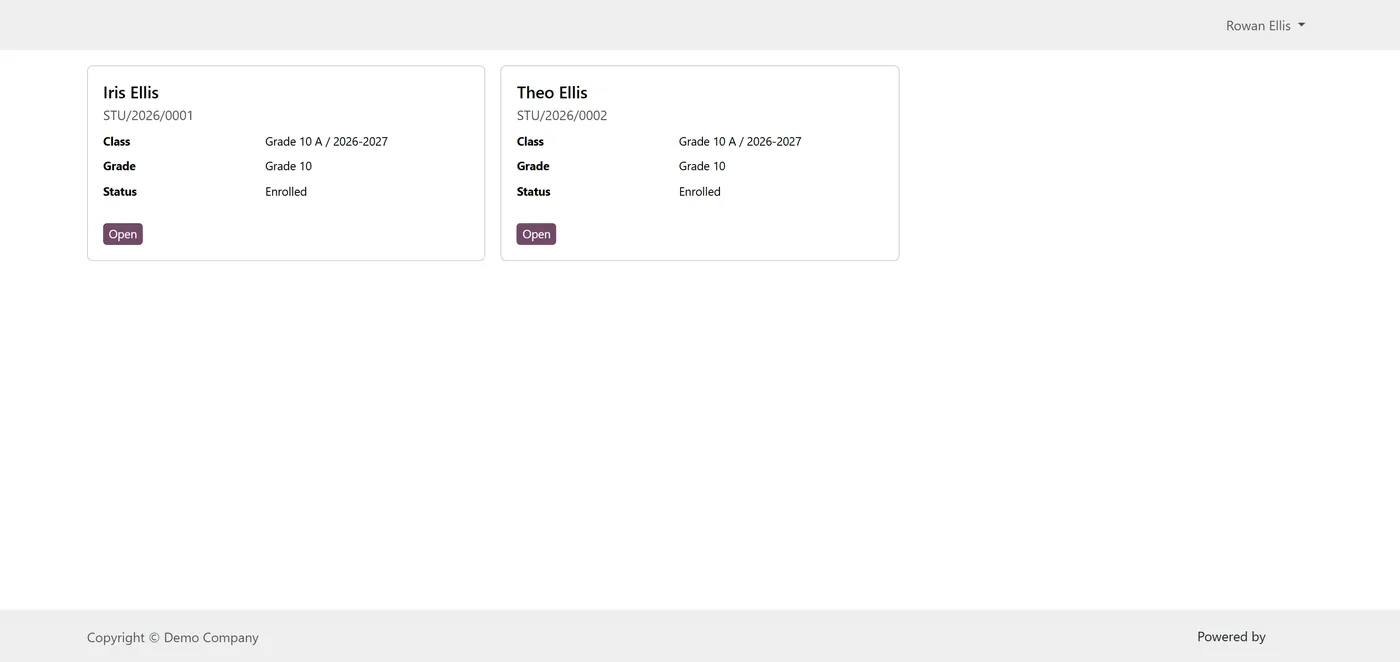Click the Copyright © Demo Company footer text
The width and height of the screenshot is (1400, 662).
click(x=173, y=638)
